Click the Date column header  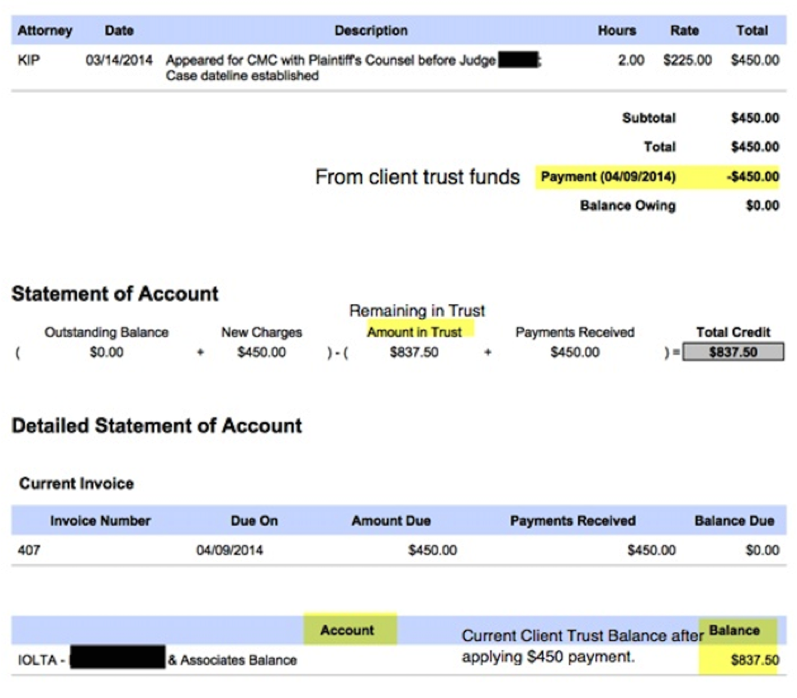(119, 31)
